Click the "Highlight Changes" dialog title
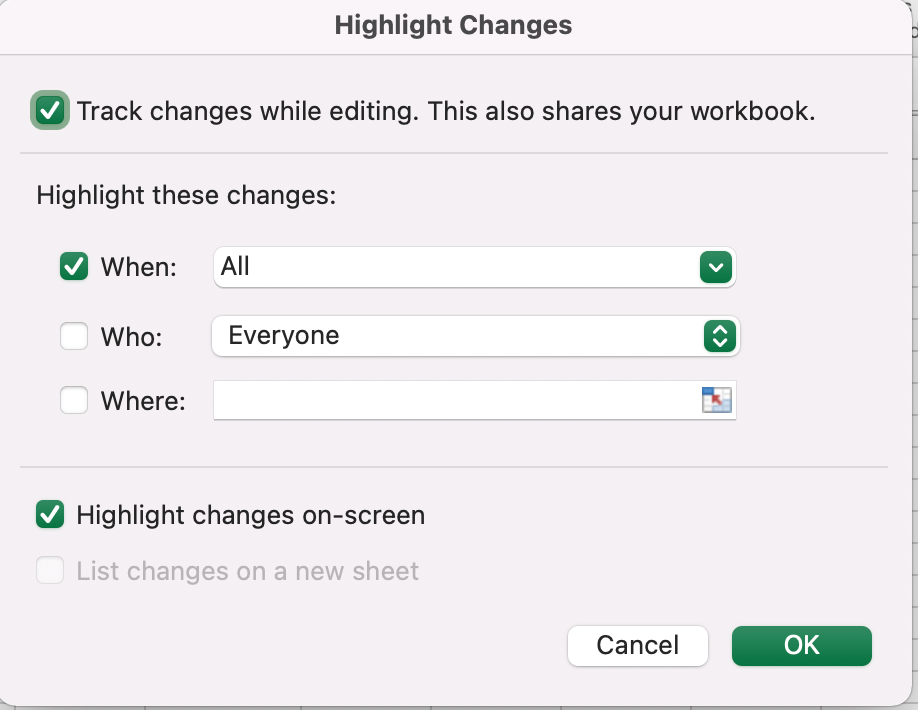 (x=453, y=25)
